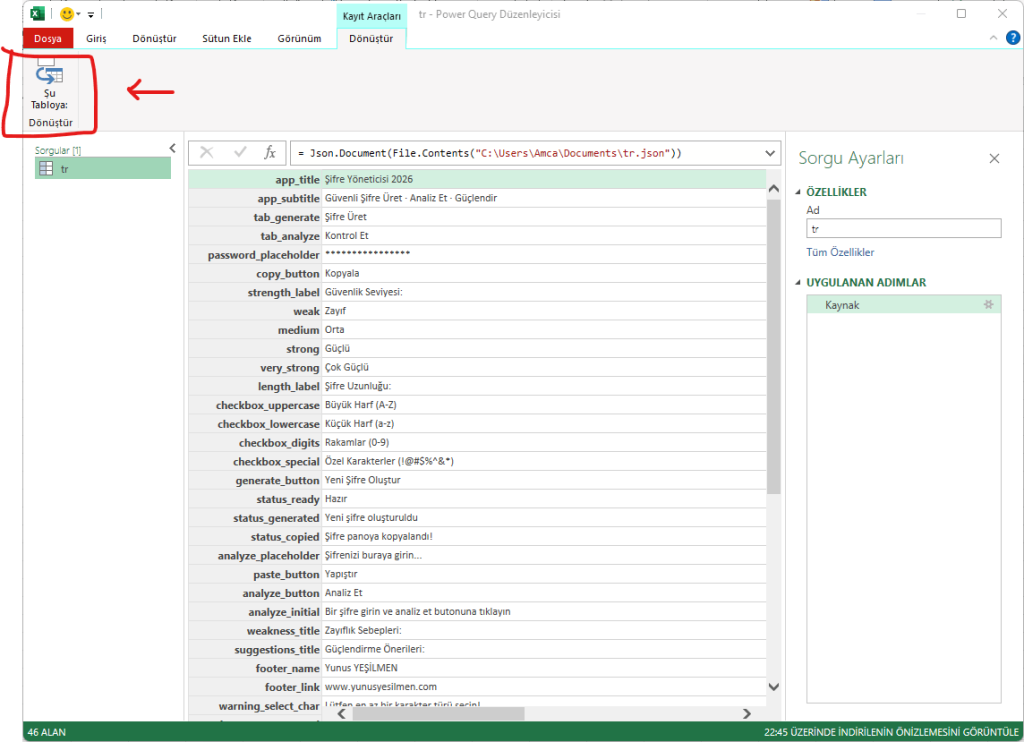Click the Rakamlar (0-9) value
Image resolution: width=1024 pixels, height=742 pixels.
click(x=357, y=443)
